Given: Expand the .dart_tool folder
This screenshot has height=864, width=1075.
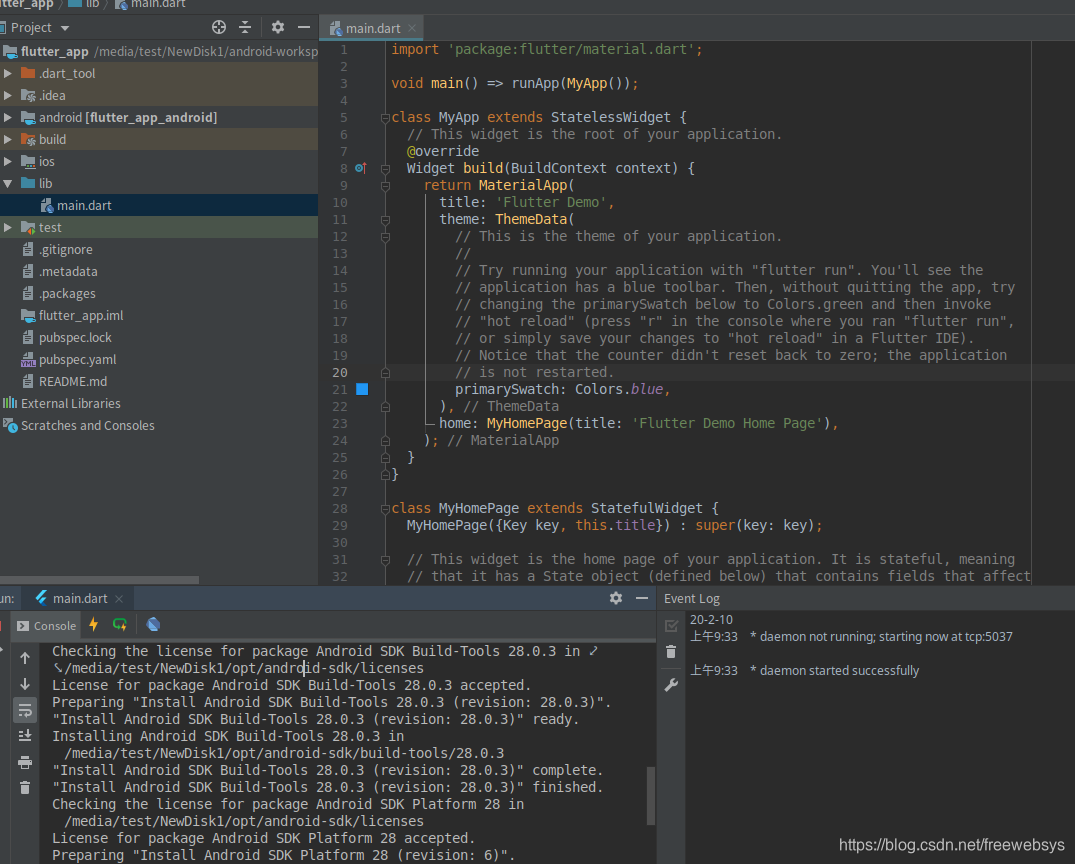Looking at the screenshot, I should point(8,73).
